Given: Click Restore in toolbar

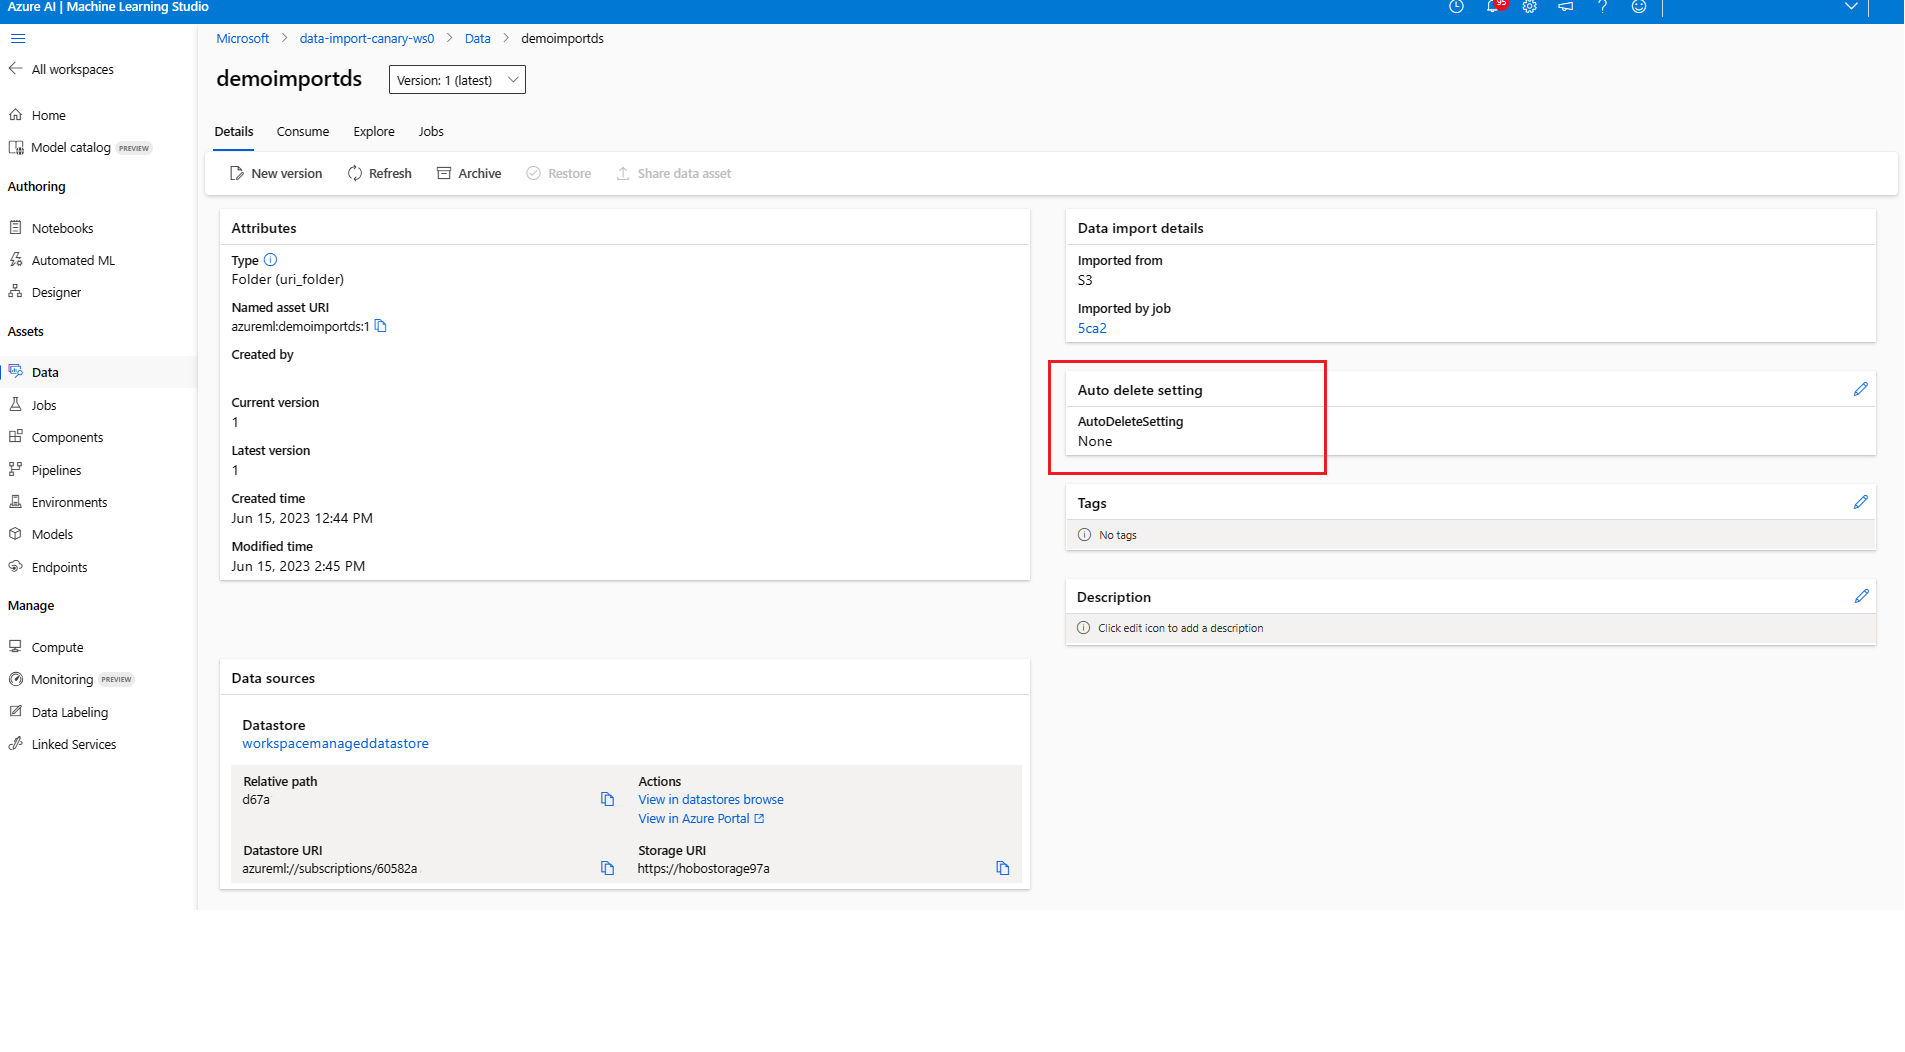Looking at the screenshot, I should (x=559, y=173).
